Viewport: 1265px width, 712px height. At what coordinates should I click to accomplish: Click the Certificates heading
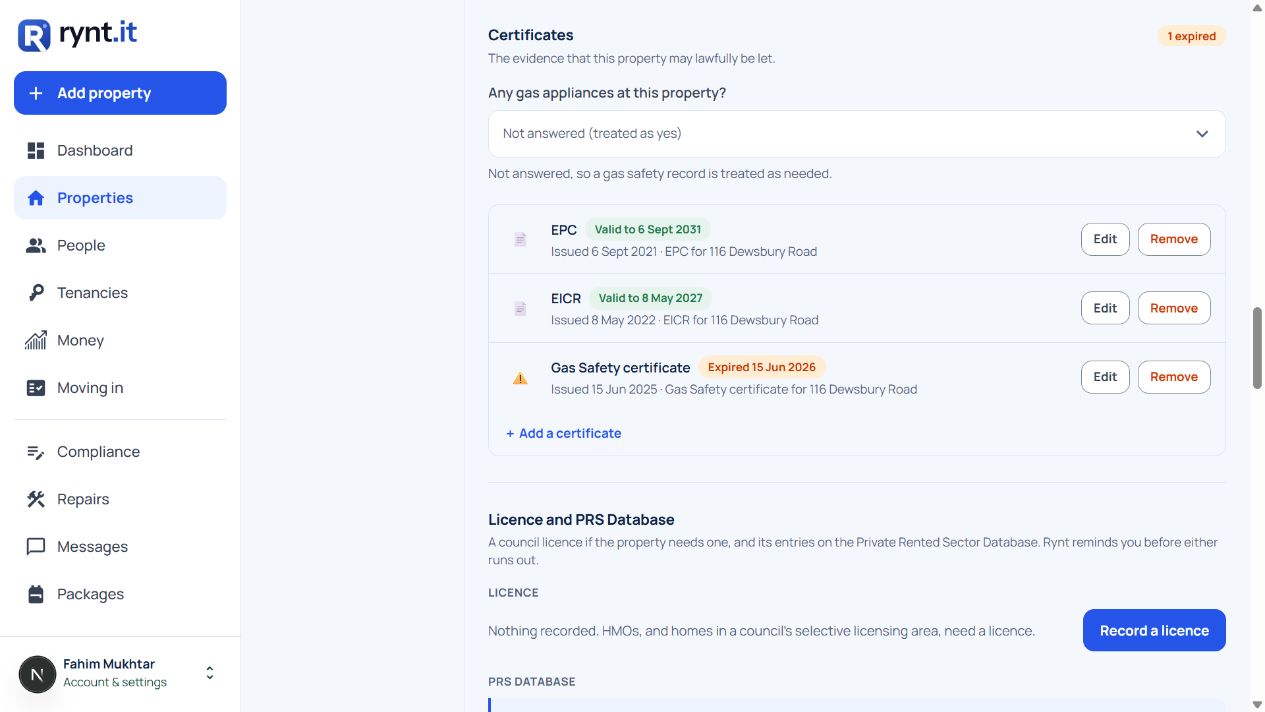(x=531, y=35)
